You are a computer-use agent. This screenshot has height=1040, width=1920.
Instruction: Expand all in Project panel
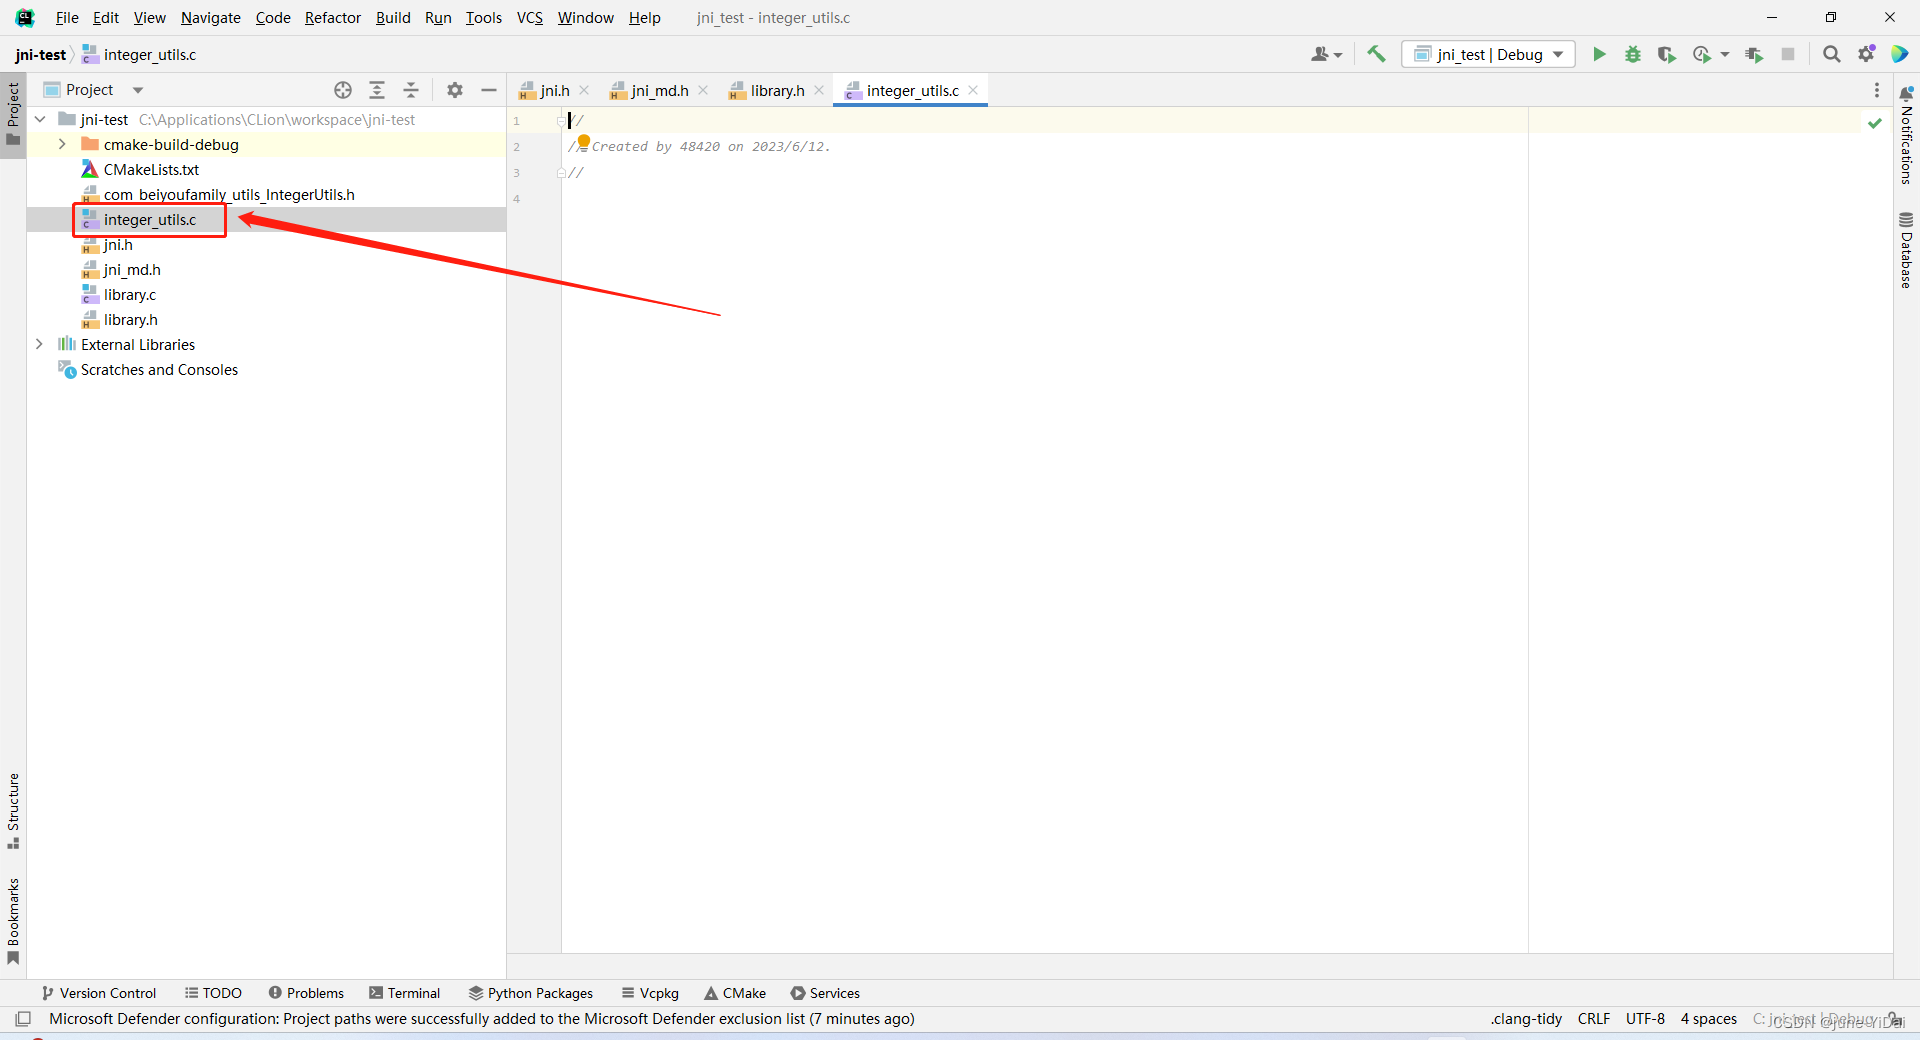point(377,90)
